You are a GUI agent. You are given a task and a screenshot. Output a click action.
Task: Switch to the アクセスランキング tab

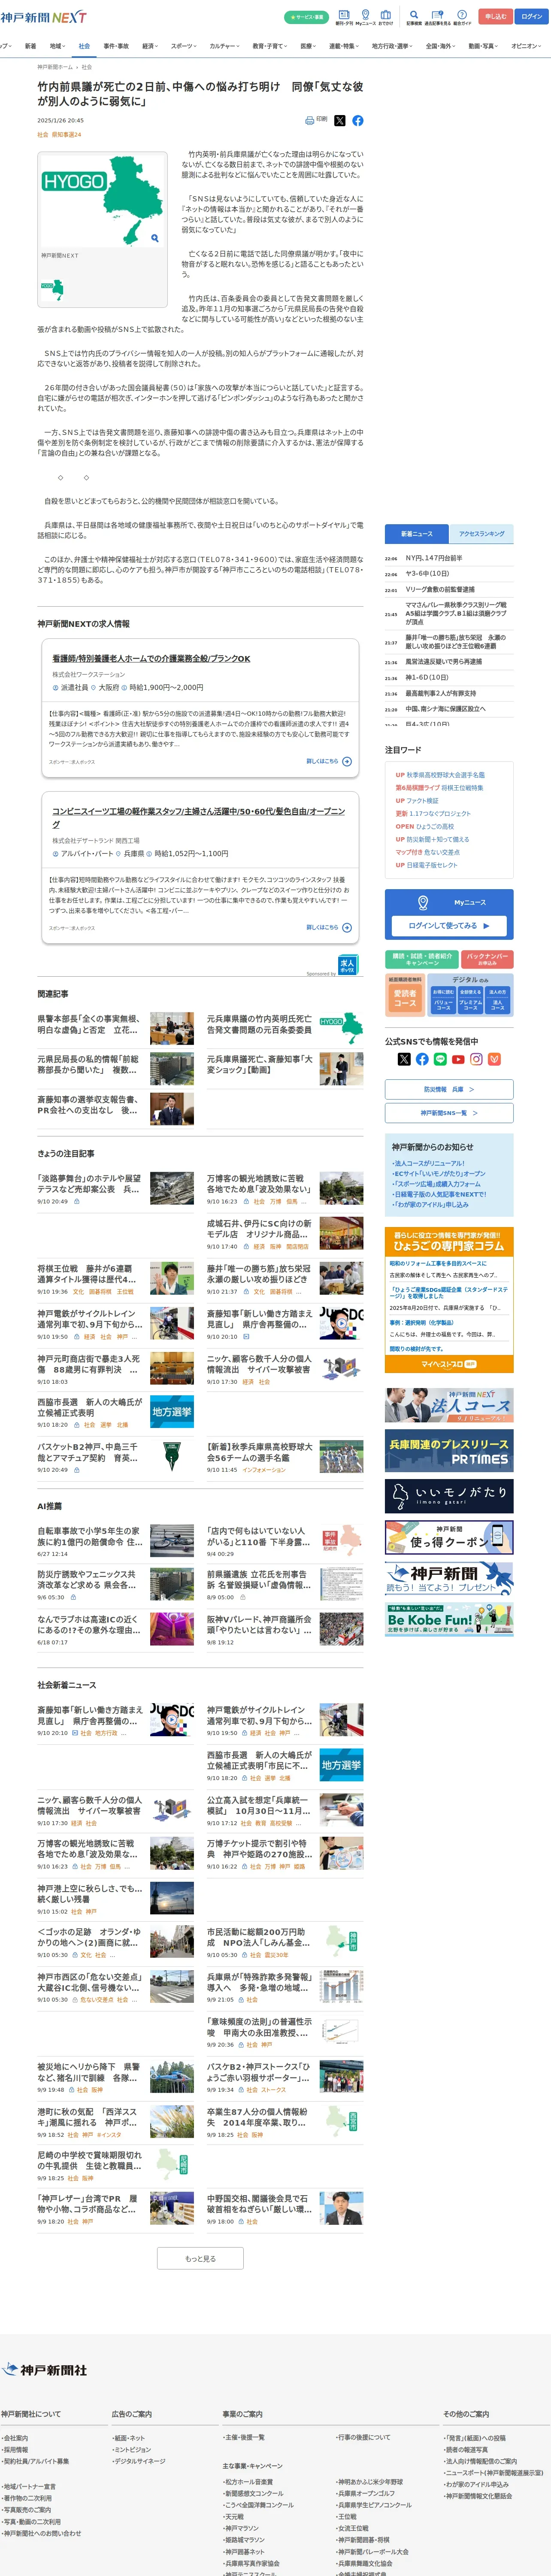(482, 534)
